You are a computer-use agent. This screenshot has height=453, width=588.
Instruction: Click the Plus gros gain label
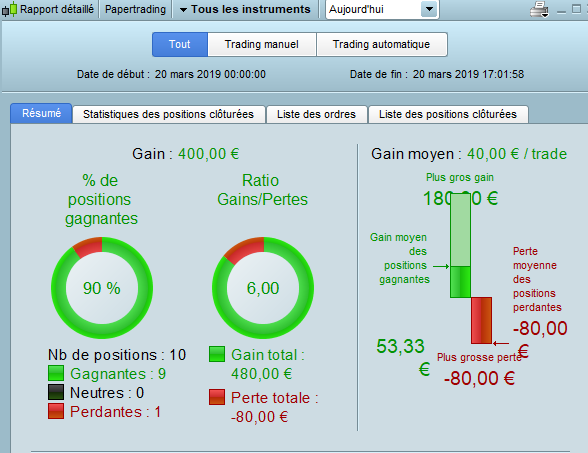click(x=460, y=177)
